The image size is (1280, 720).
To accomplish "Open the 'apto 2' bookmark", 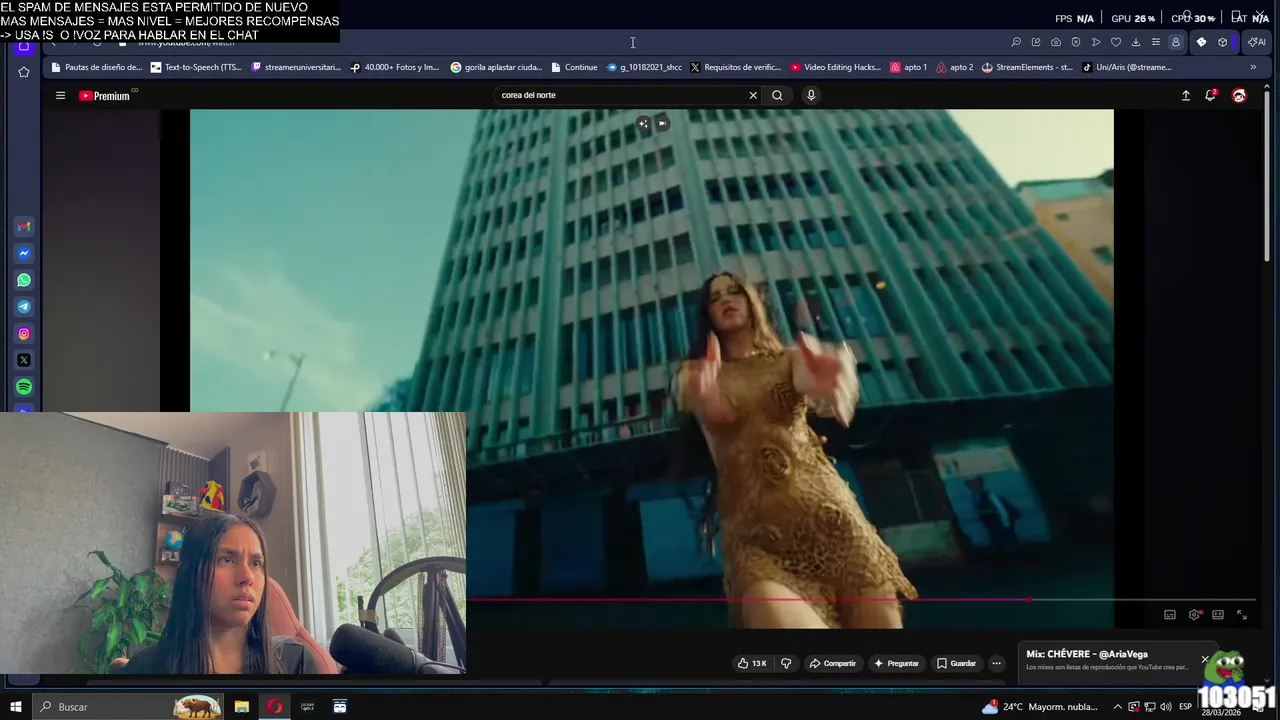I will 955,68.
